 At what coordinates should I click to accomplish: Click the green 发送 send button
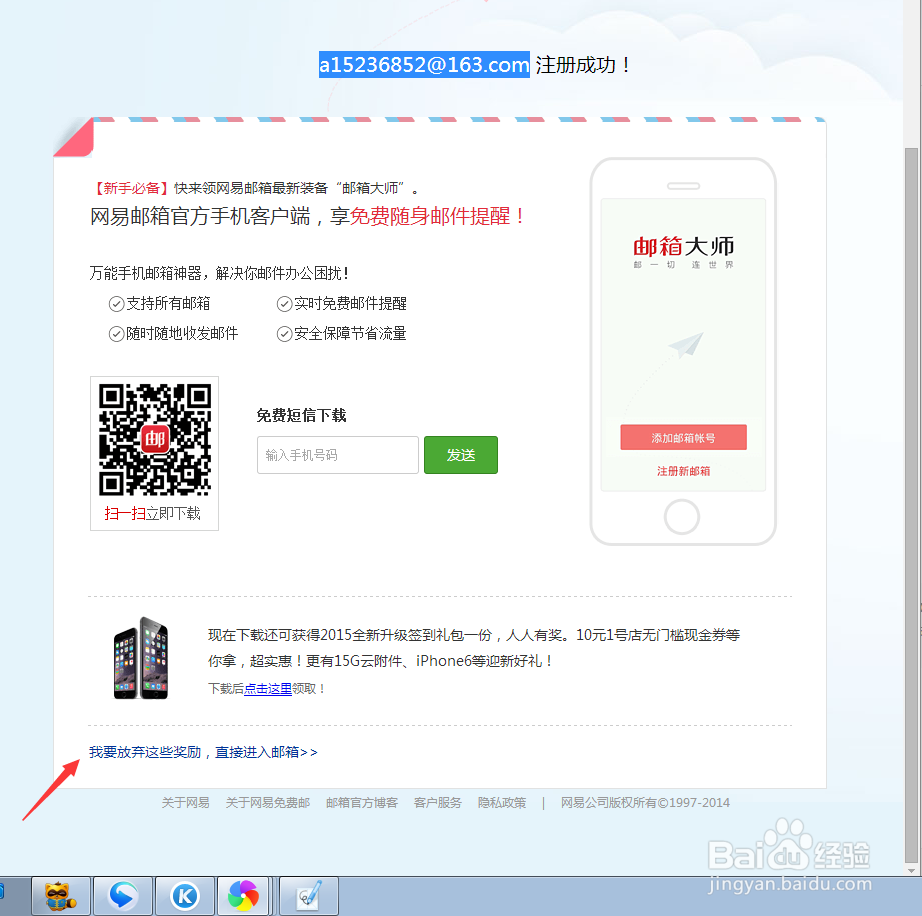pyautogui.click(x=461, y=455)
